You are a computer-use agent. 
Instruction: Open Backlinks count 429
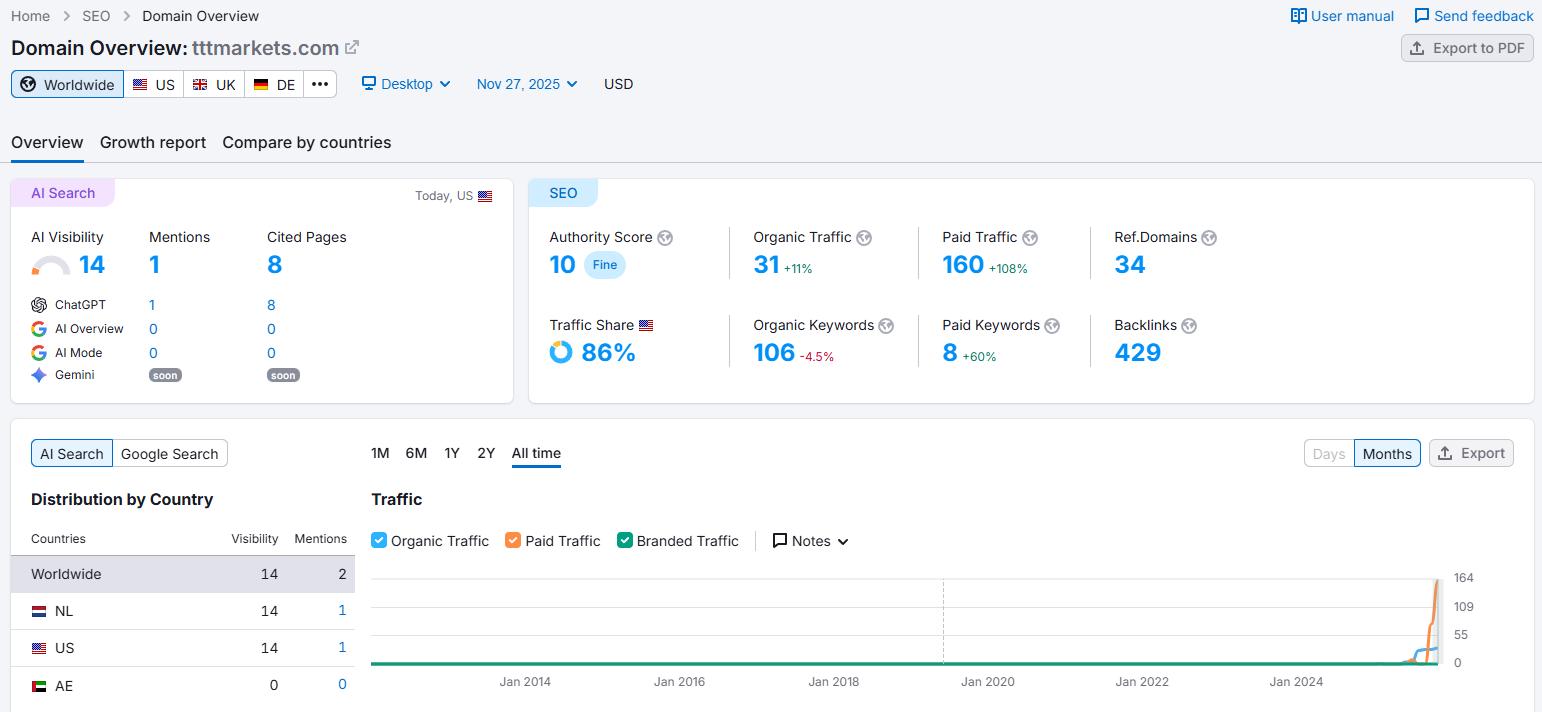click(x=1138, y=352)
